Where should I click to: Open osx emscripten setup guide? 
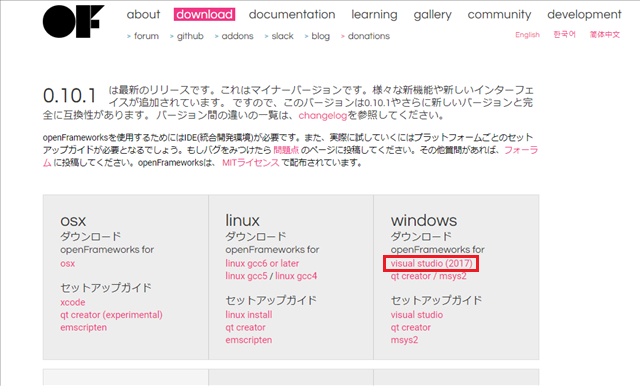[x=83, y=328]
